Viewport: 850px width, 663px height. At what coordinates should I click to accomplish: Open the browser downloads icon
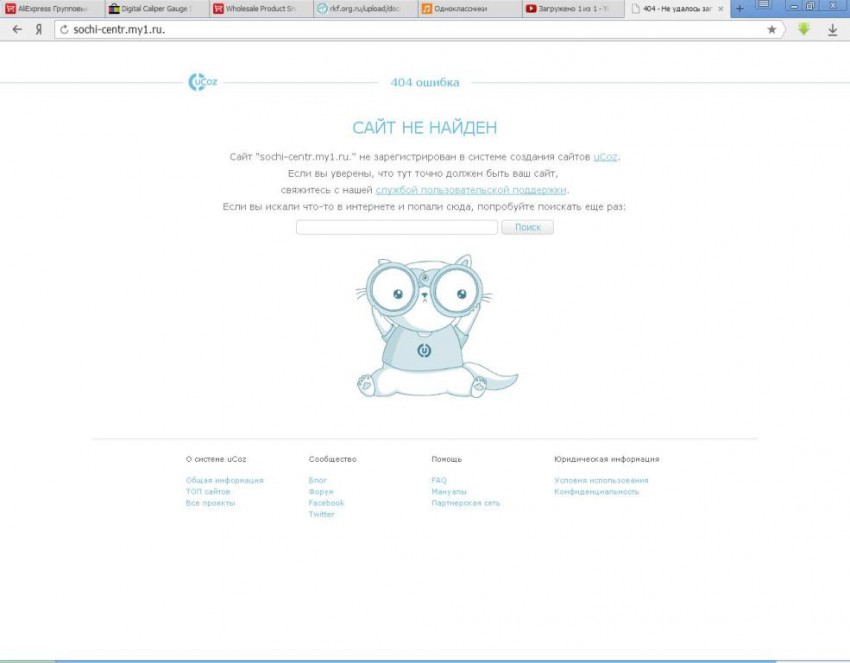click(832, 30)
